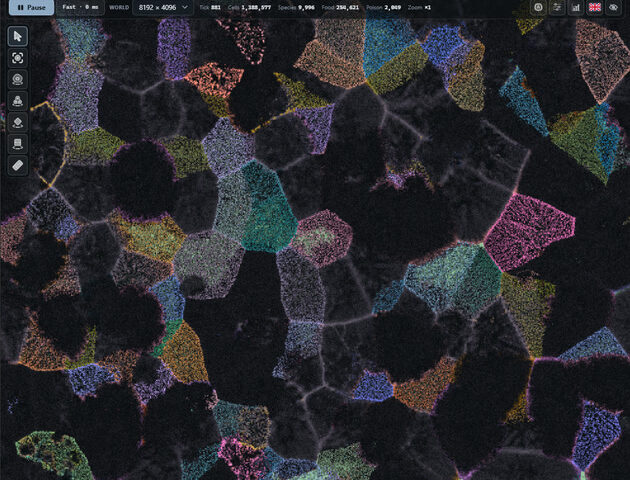Click the Zoom ×1 indicator
The height and width of the screenshot is (480, 630).
tap(419, 7)
